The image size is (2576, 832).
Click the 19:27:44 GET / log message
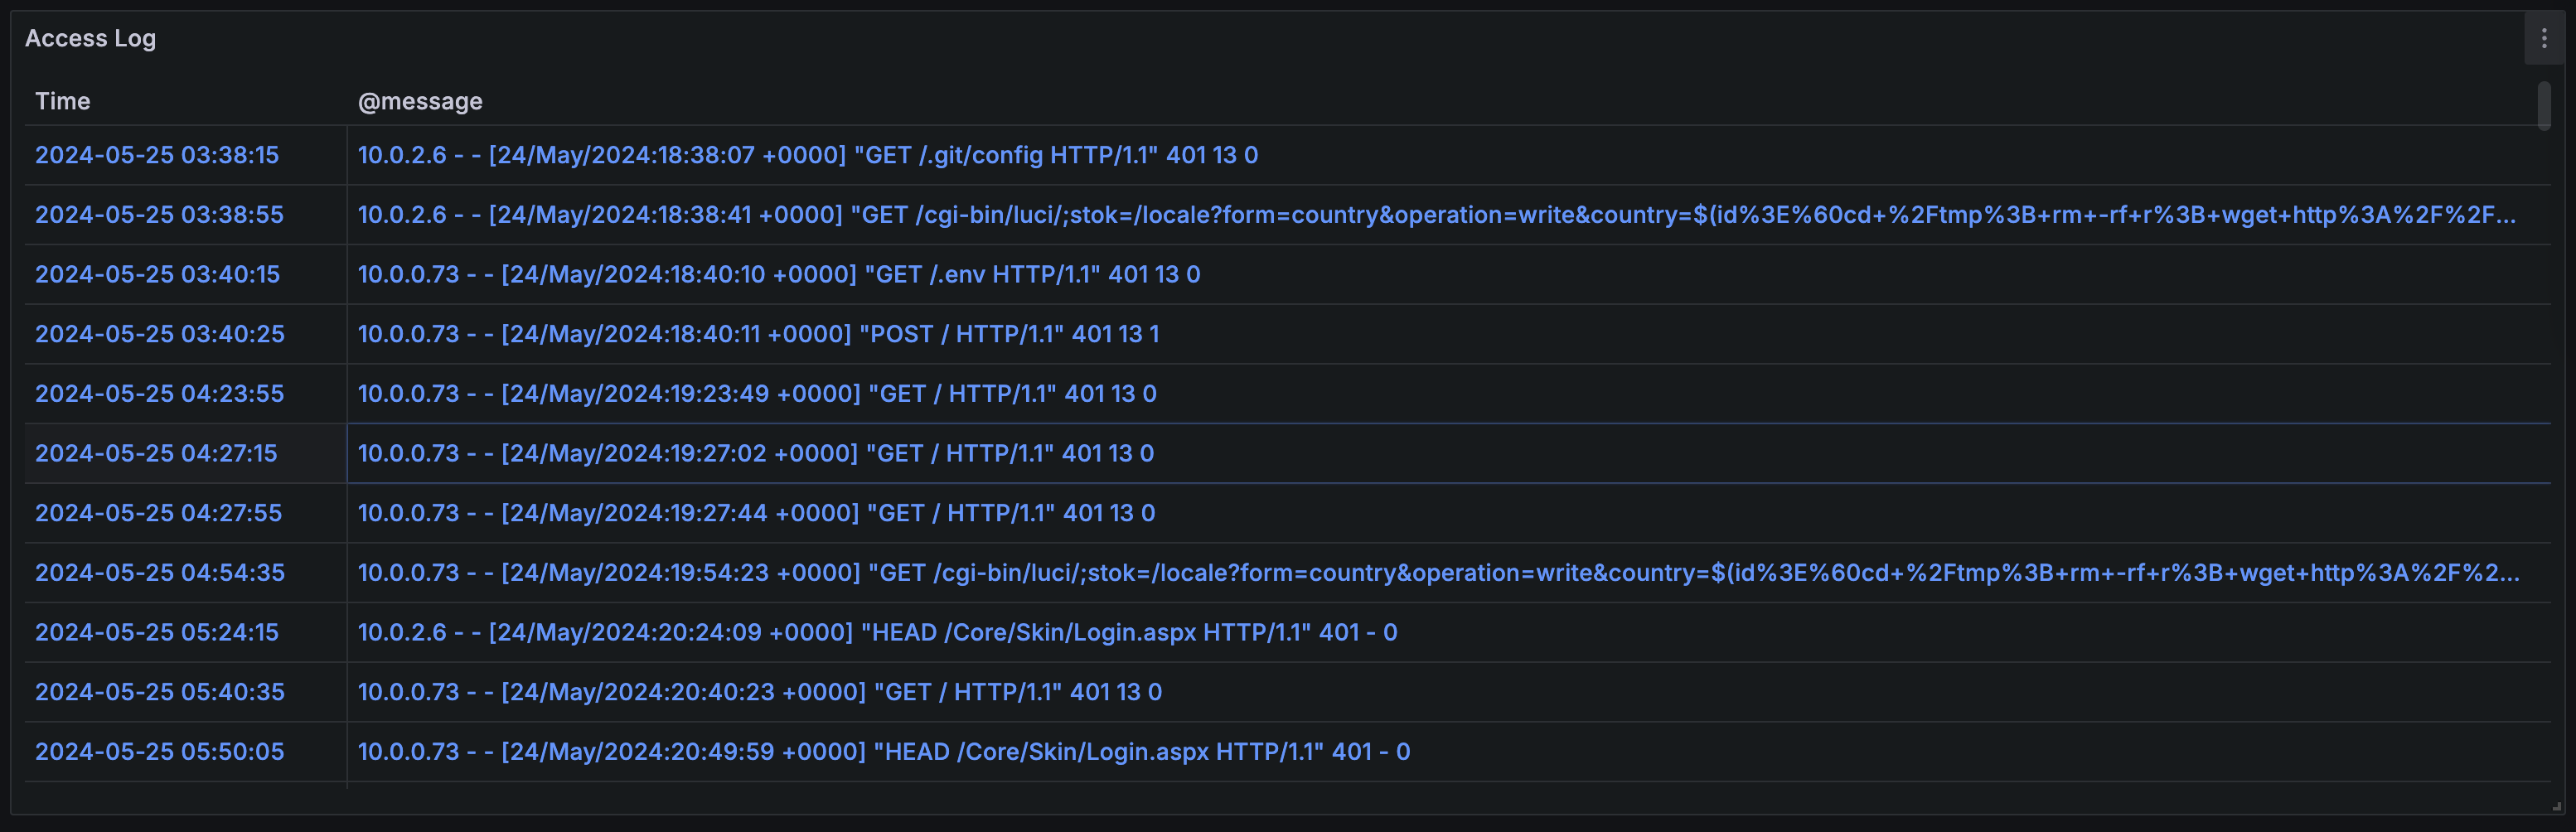[756, 513]
